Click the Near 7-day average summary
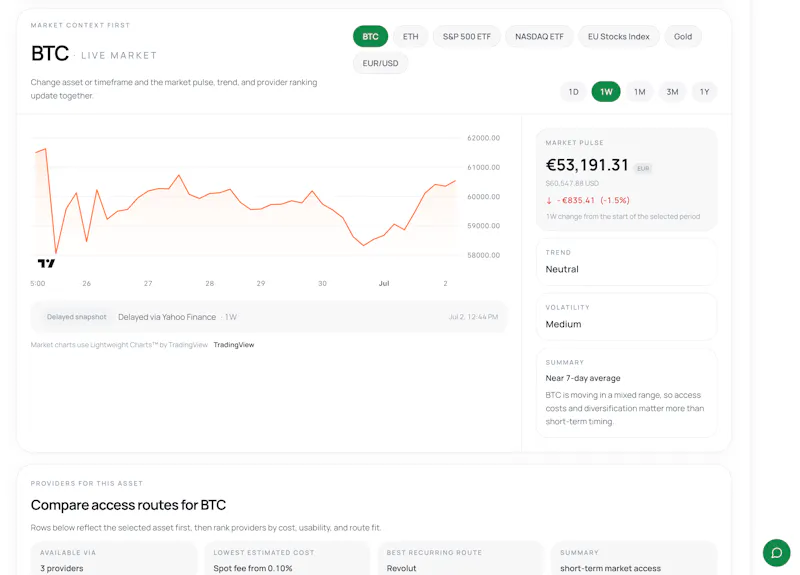Image resolution: width=800 pixels, height=575 pixels. (x=583, y=378)
